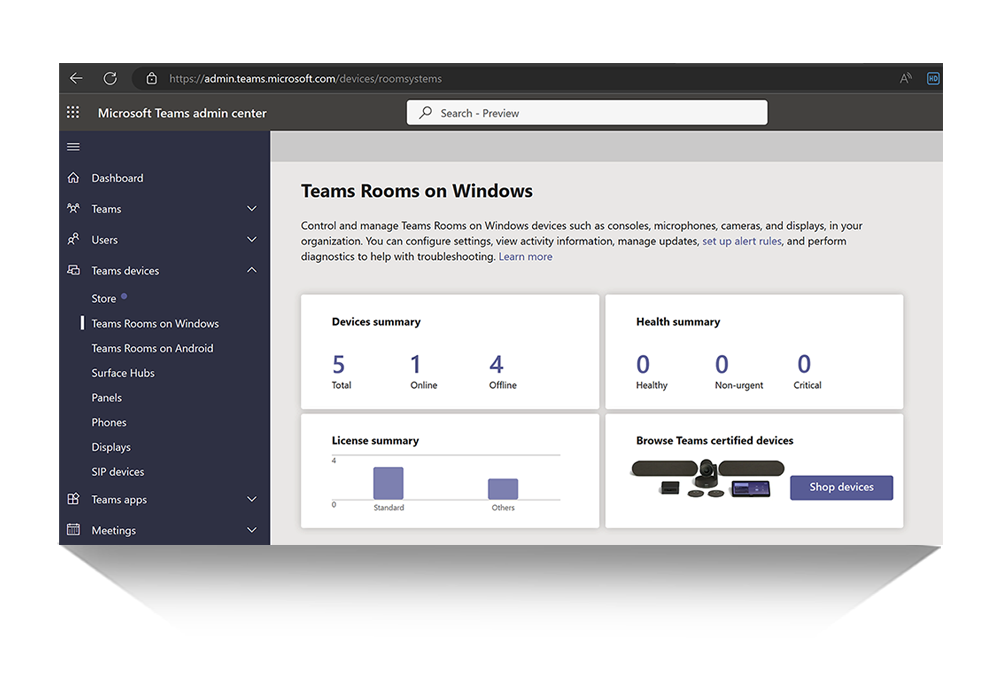1000x700 pixels.
Task: Reload the page with refresh icon
Action: pos(110,78)
